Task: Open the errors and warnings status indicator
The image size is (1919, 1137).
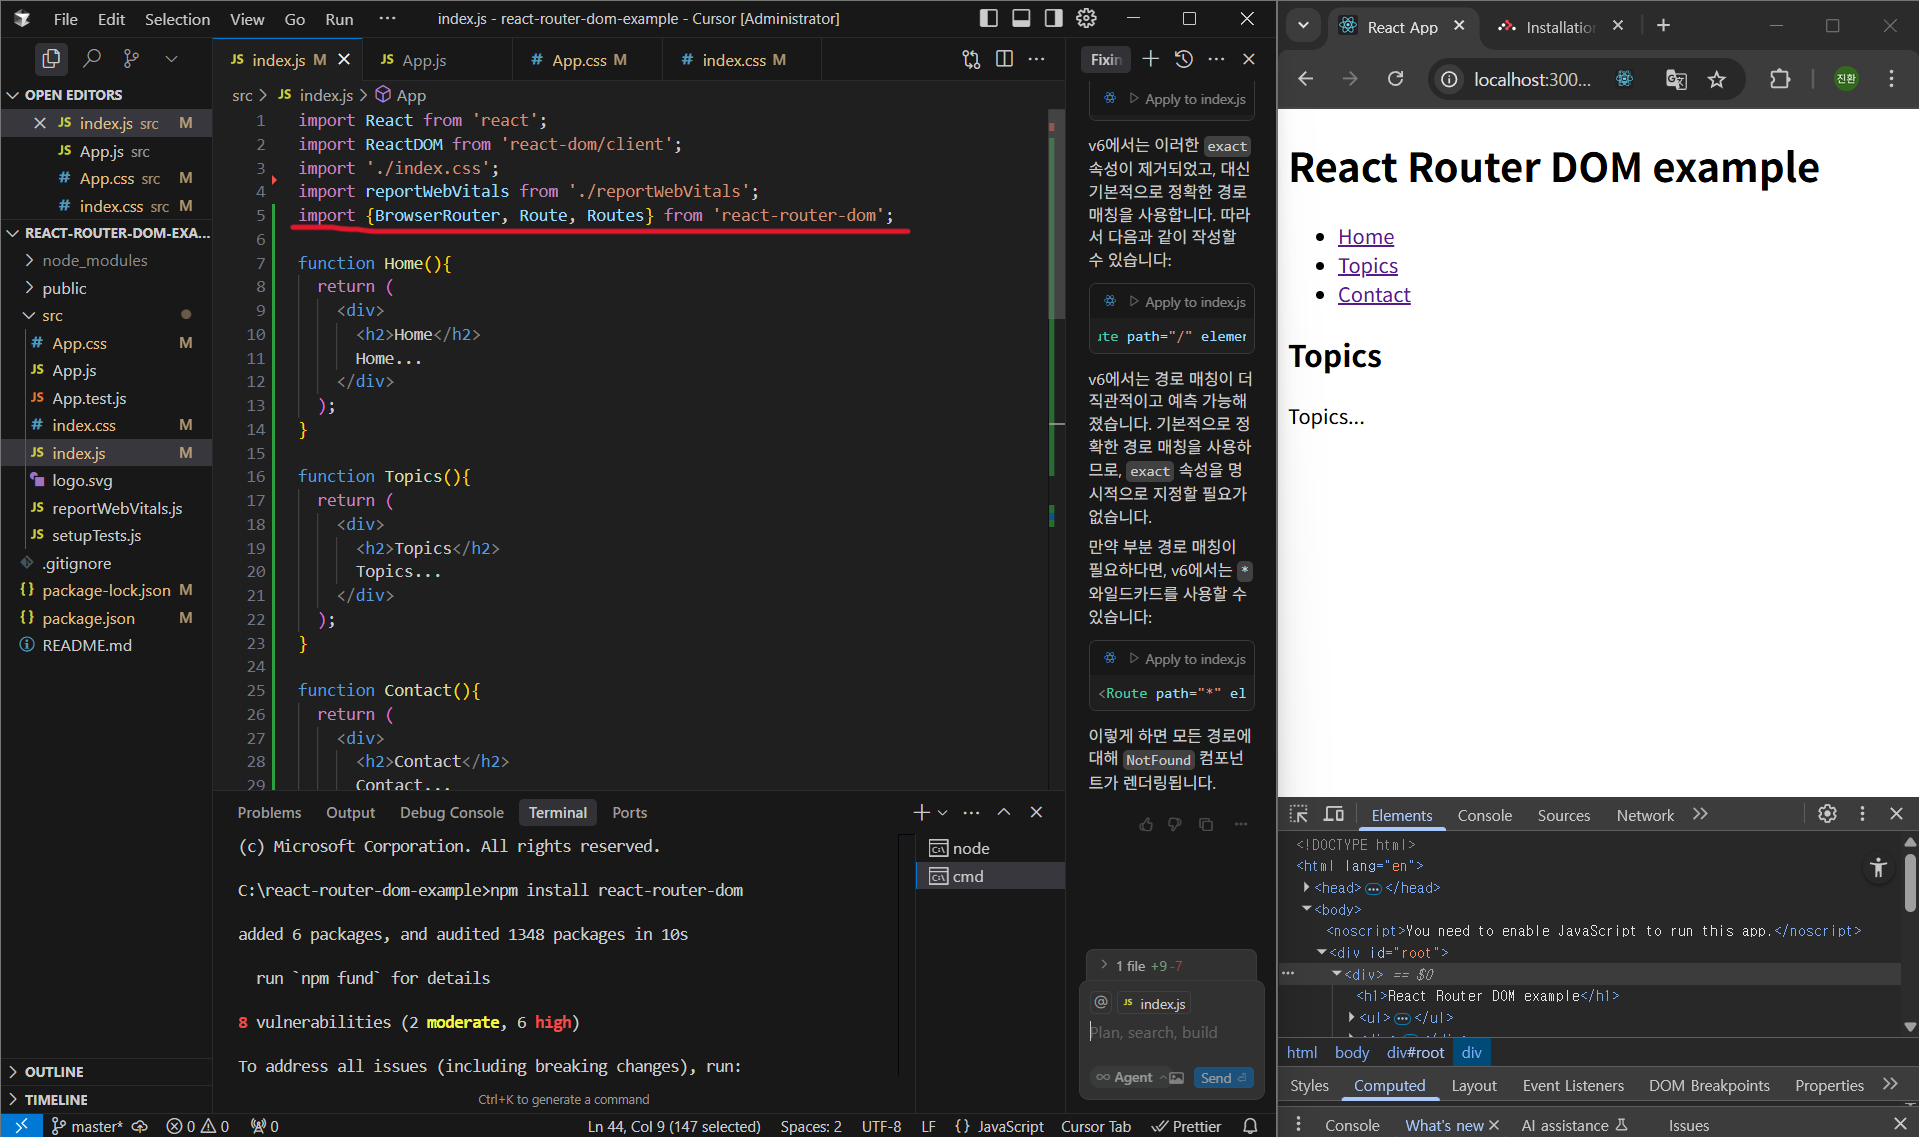Action: [198, 1126]
